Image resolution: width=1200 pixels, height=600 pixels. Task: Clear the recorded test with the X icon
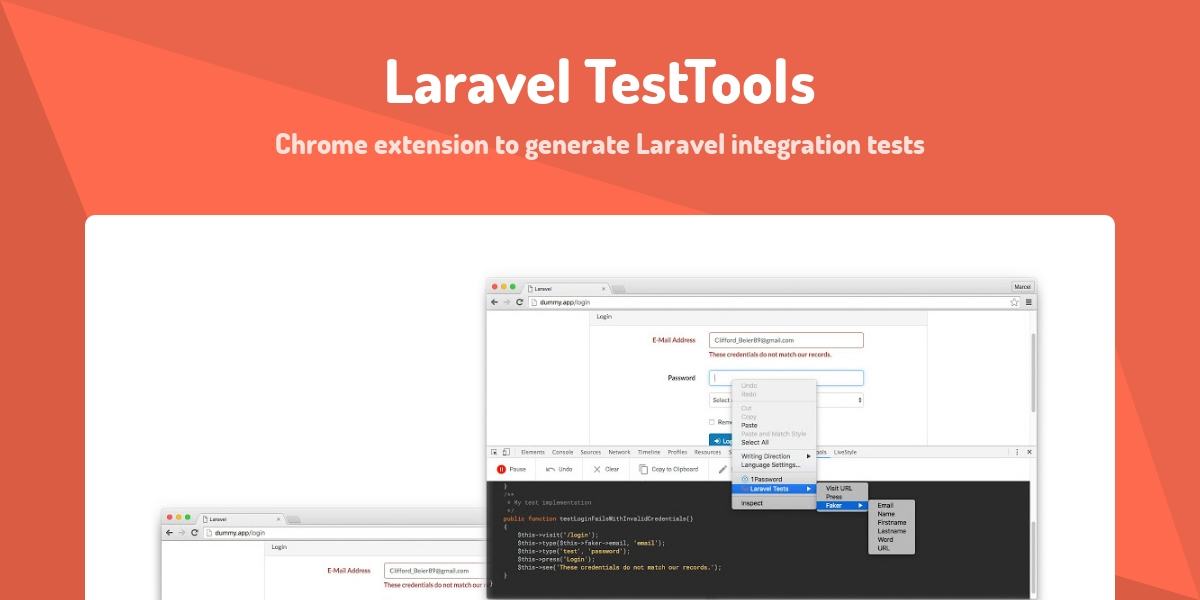(x=596, y=468)
